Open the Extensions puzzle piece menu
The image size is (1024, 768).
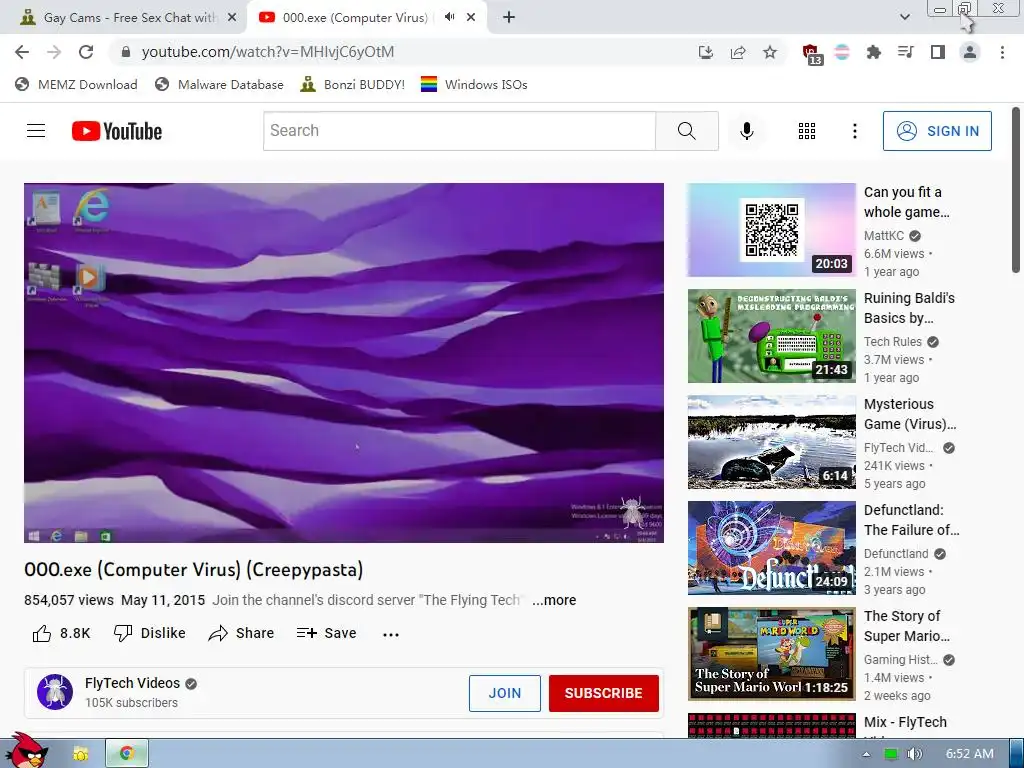click(873, 52)
